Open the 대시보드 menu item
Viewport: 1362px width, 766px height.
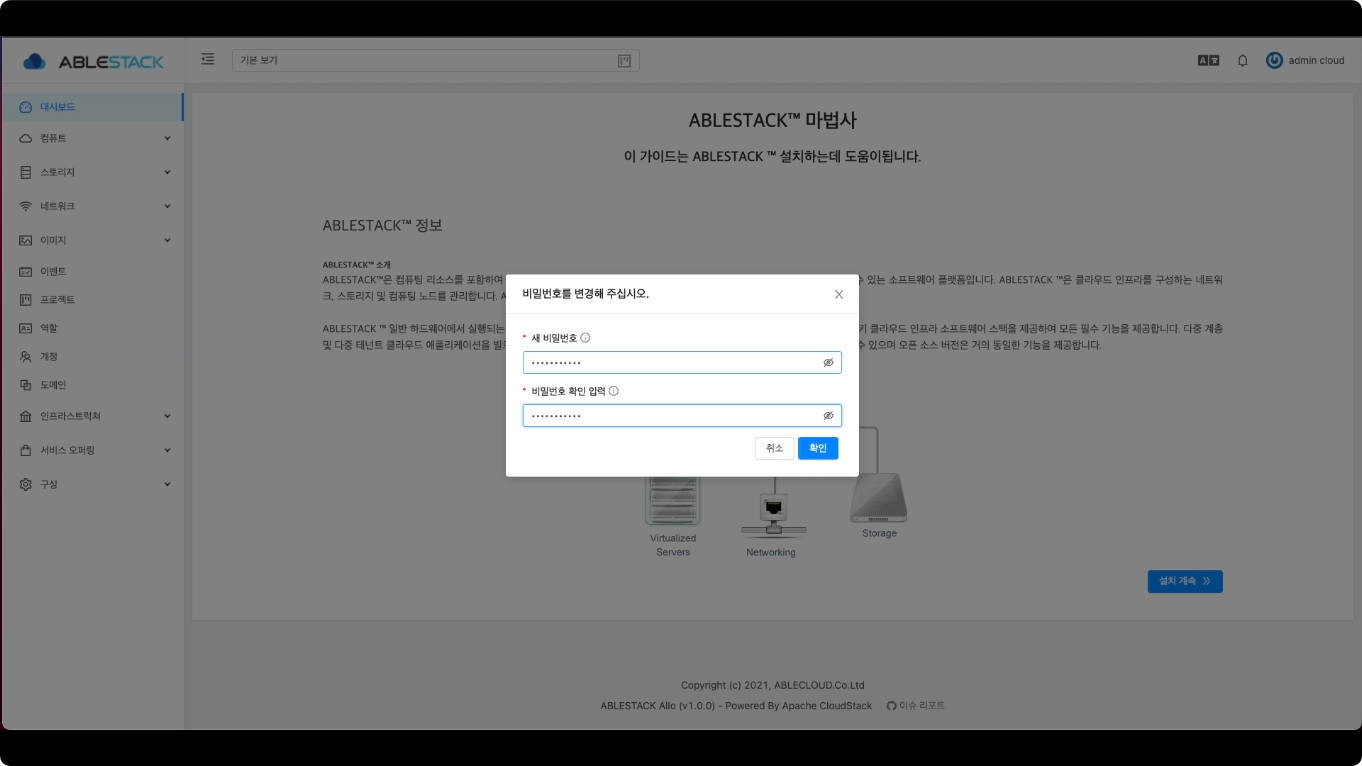92,107
